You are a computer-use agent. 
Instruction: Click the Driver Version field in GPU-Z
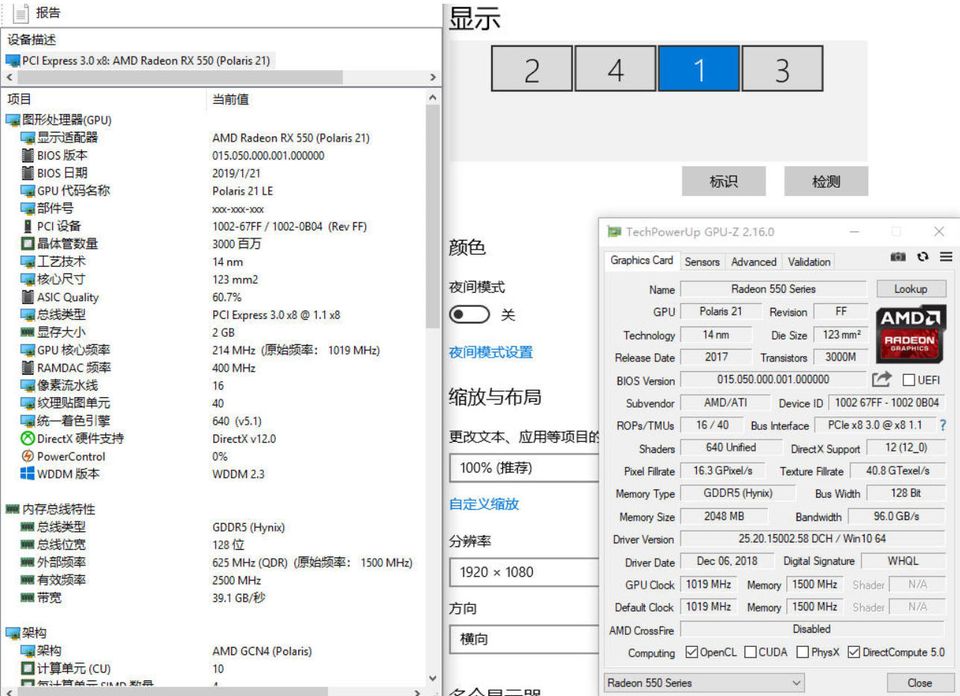(x=812, y=539)
